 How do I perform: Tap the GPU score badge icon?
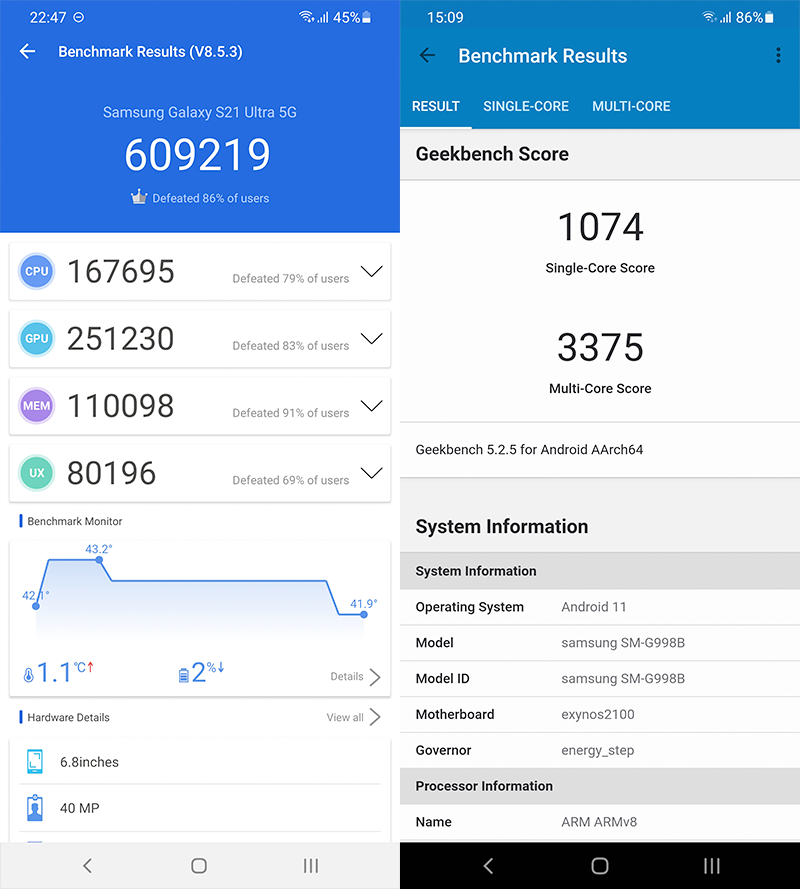click(x=36, y=338)
